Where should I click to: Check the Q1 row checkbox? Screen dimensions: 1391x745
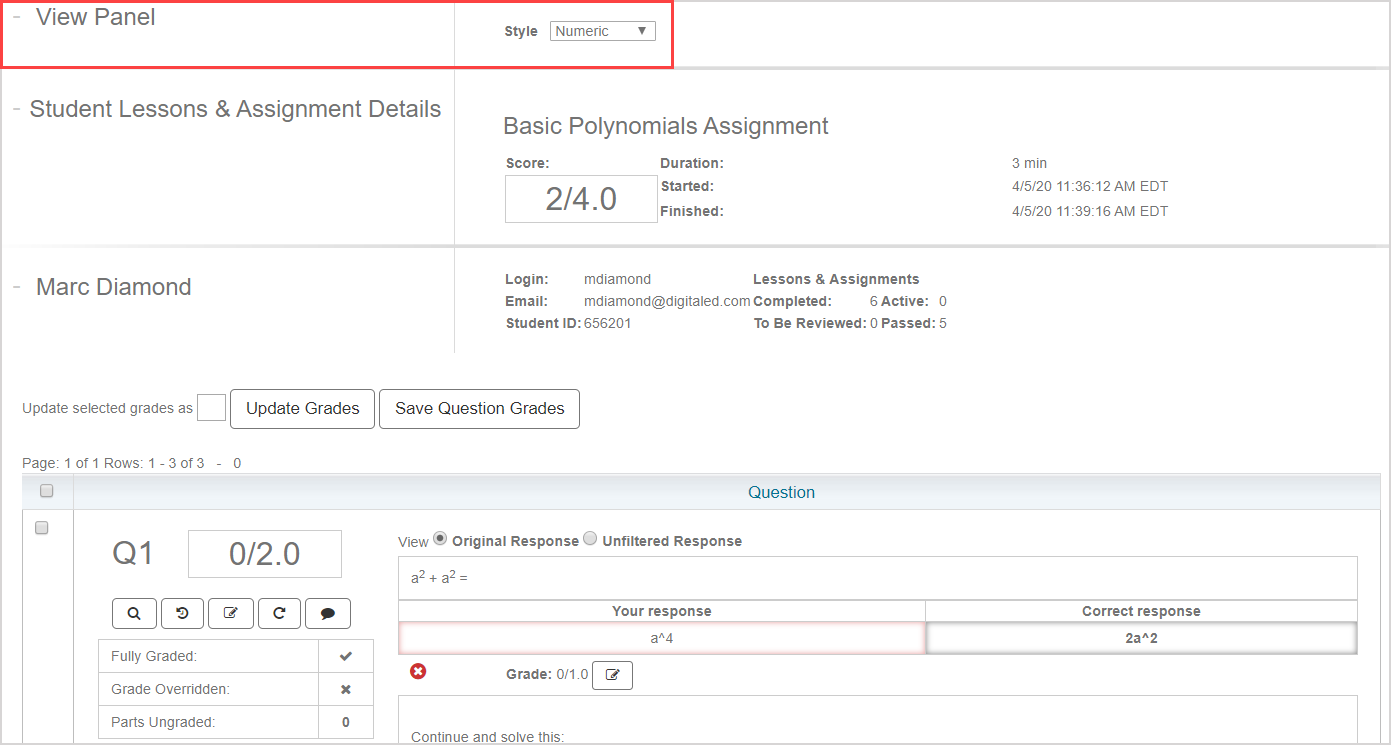pos(42,528)
